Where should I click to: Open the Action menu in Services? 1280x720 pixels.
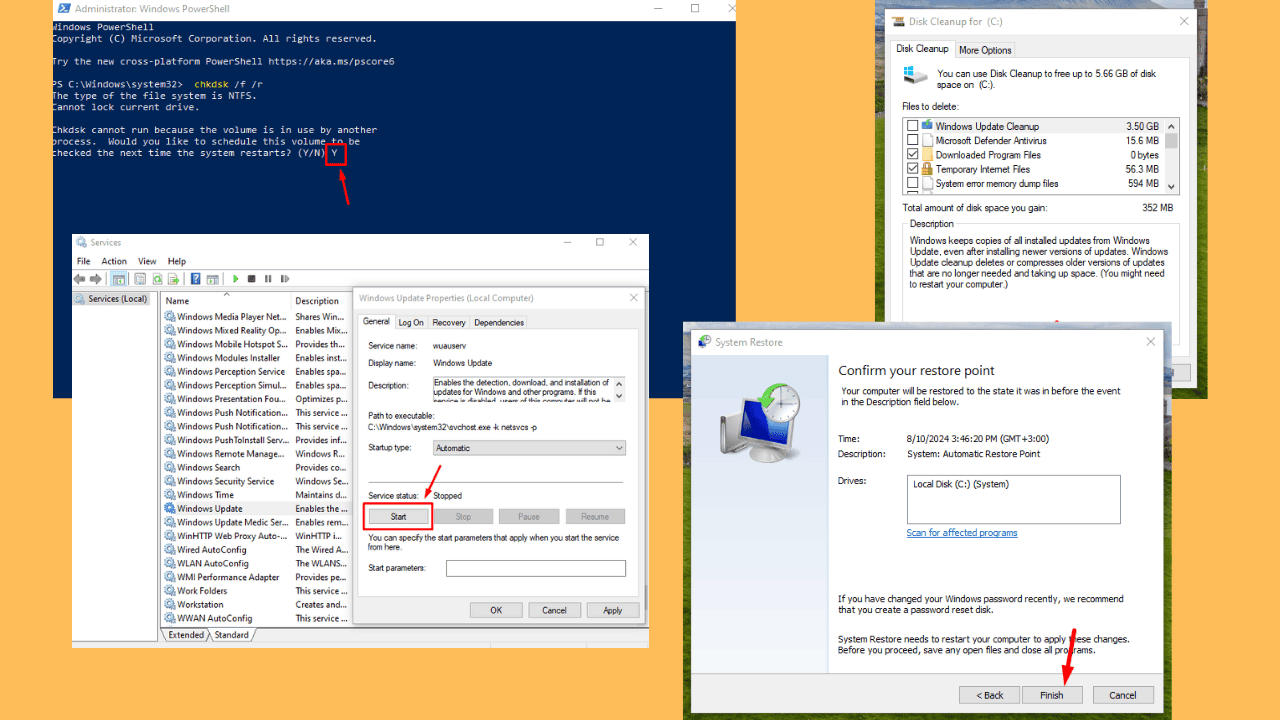pyautogui.click(x=114, y=261)
